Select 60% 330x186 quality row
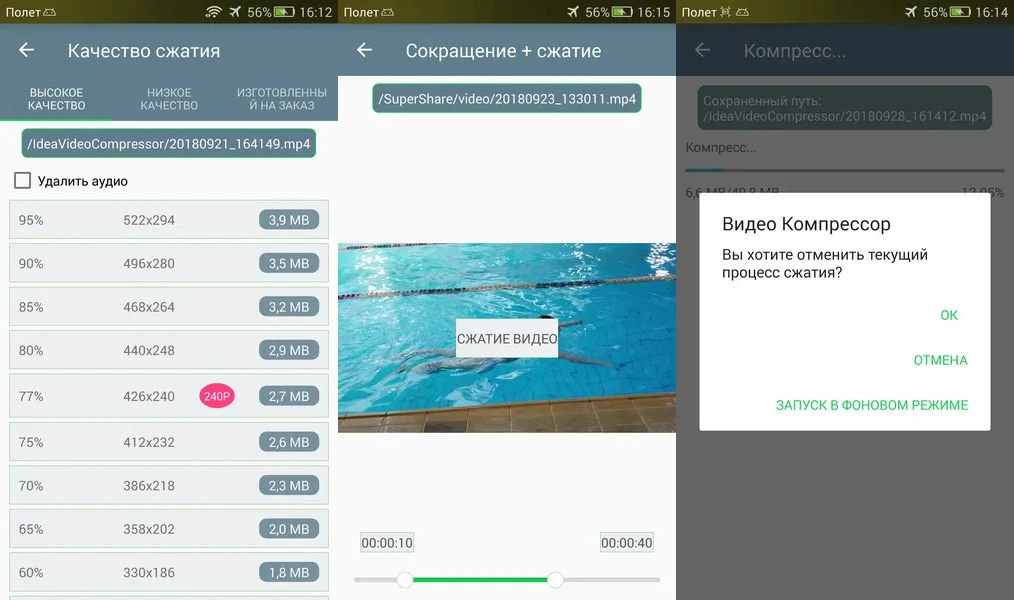The width and height of the screenshot is (1014, 600). click(x=169, y=572)
